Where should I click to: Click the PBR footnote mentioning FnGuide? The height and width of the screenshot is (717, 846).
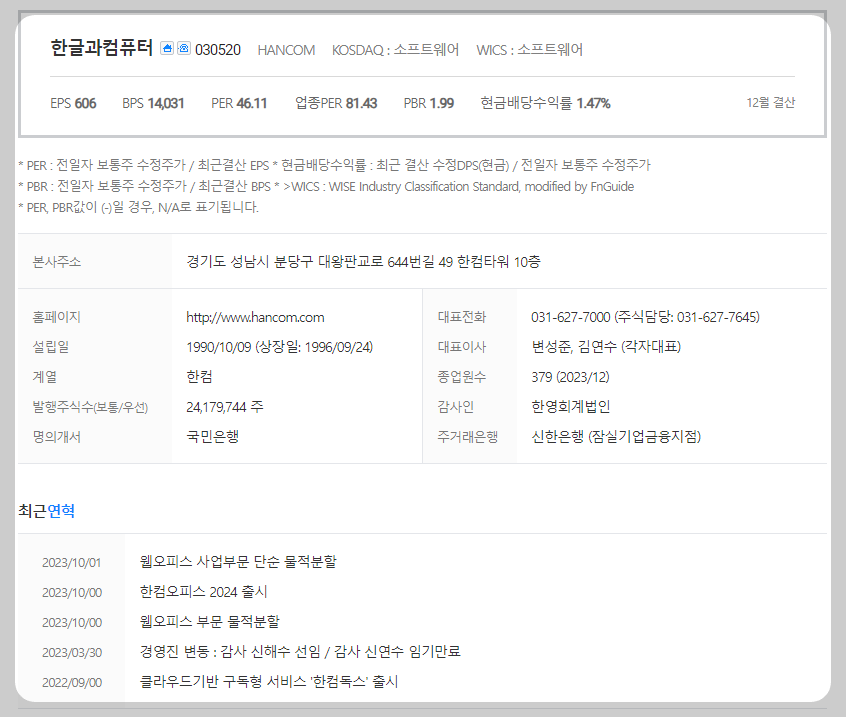pos(326,187)
